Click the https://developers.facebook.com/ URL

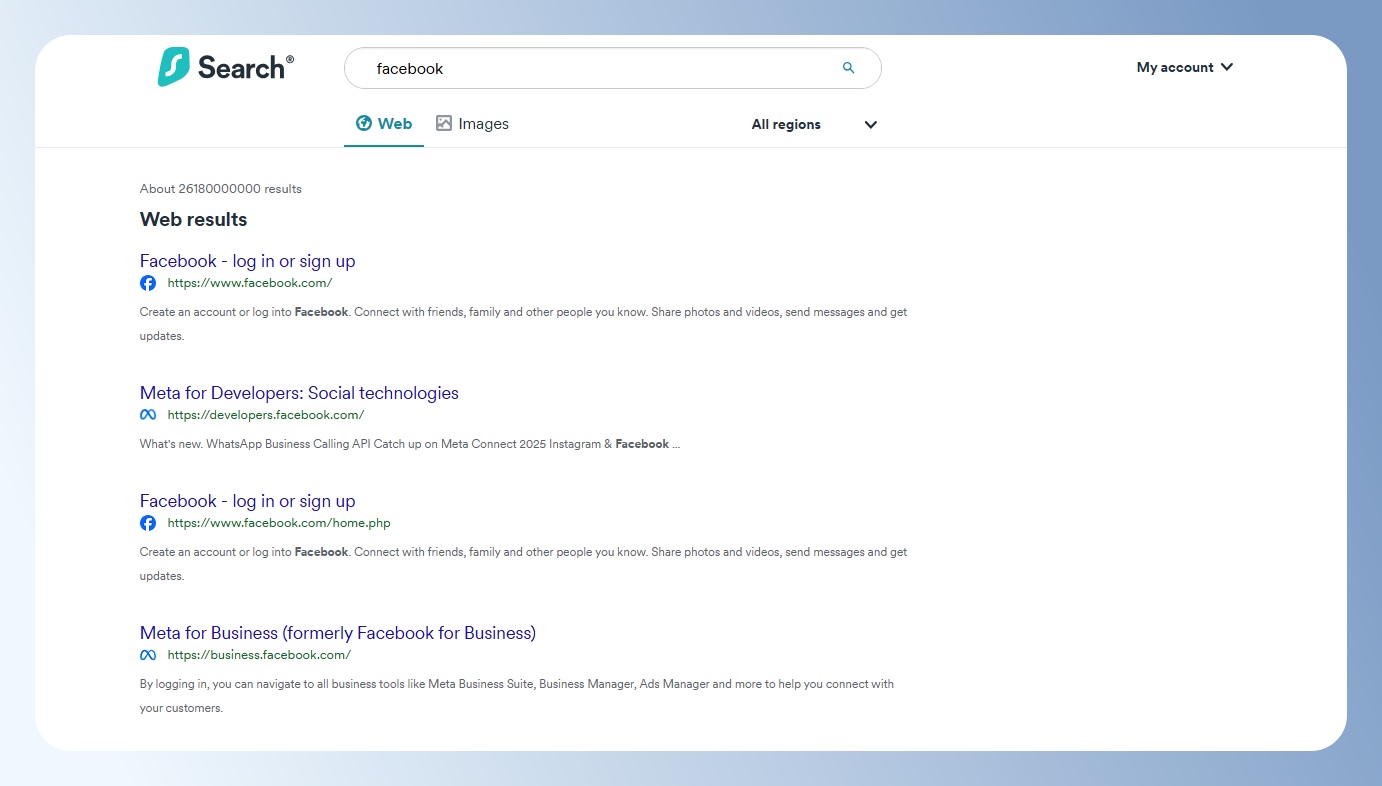coord(265,415)
